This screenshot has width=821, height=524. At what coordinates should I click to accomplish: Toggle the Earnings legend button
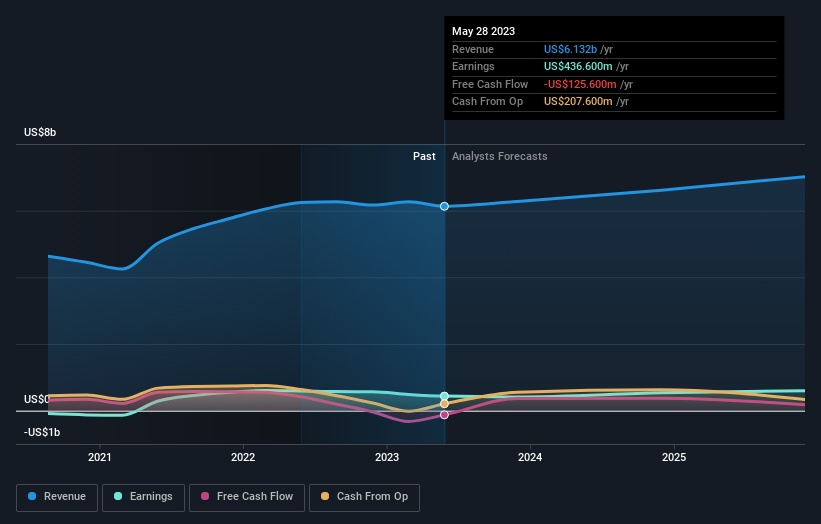[x=143, y=497]
